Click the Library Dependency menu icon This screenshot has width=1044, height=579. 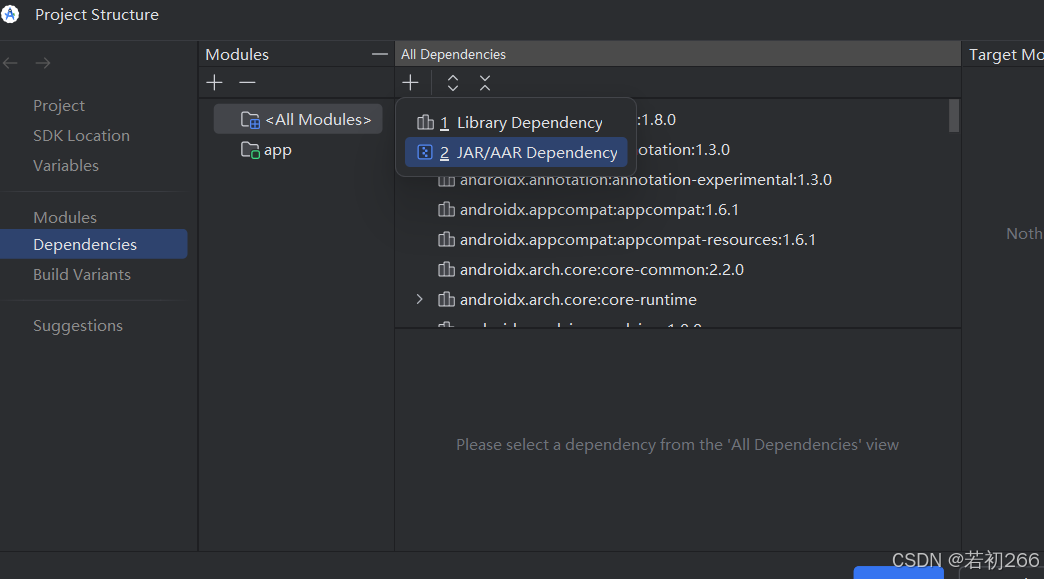tap(425, 122)
